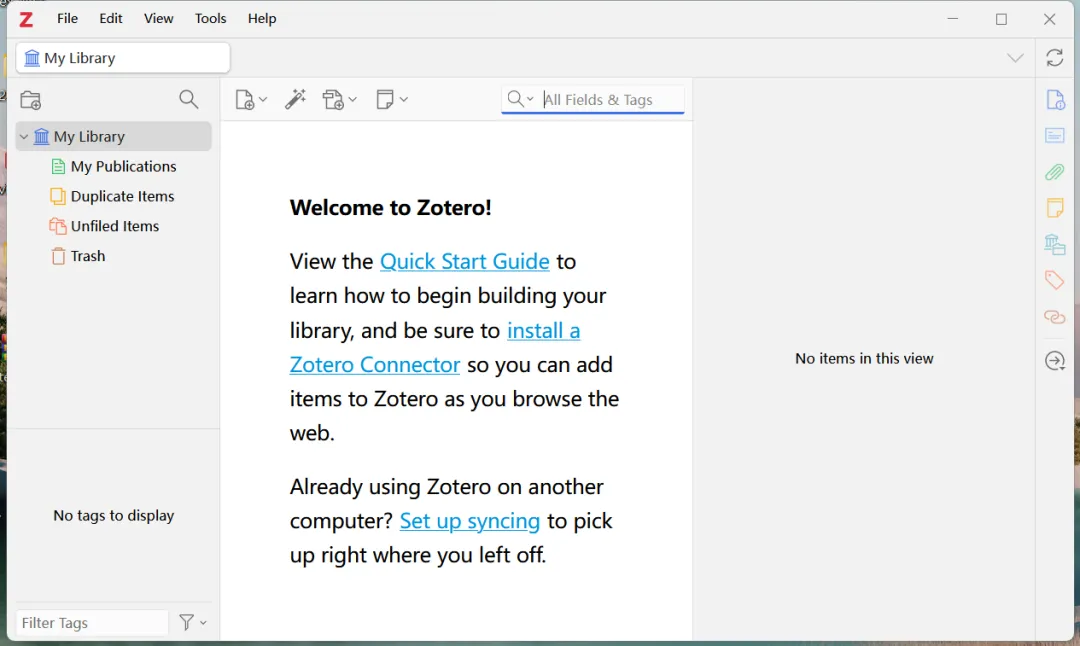Image resolution: width=1080 pixels, height=646 pixels.
Task: Minimize the Zotero window
Action: click(x=953, y=19)
